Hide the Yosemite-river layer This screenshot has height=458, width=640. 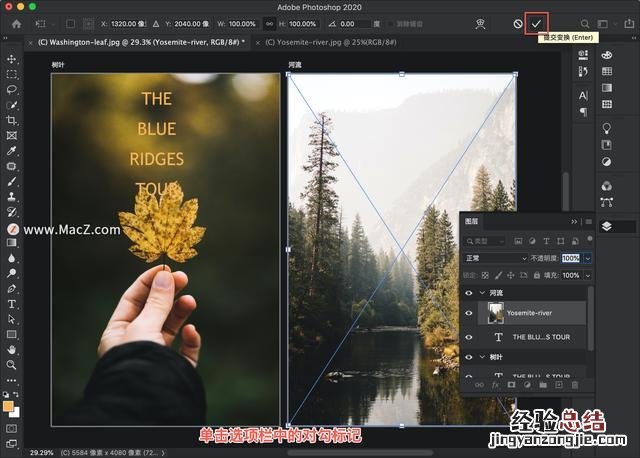pos(469,313)
